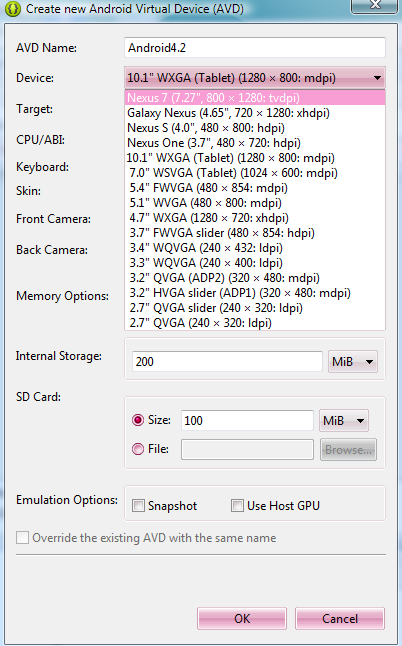Image resolution: width=402 pixels, height=646 pixels.
Task: Select 4.7" WXGA xhdpi device
Action: click(x=255, y=218)
